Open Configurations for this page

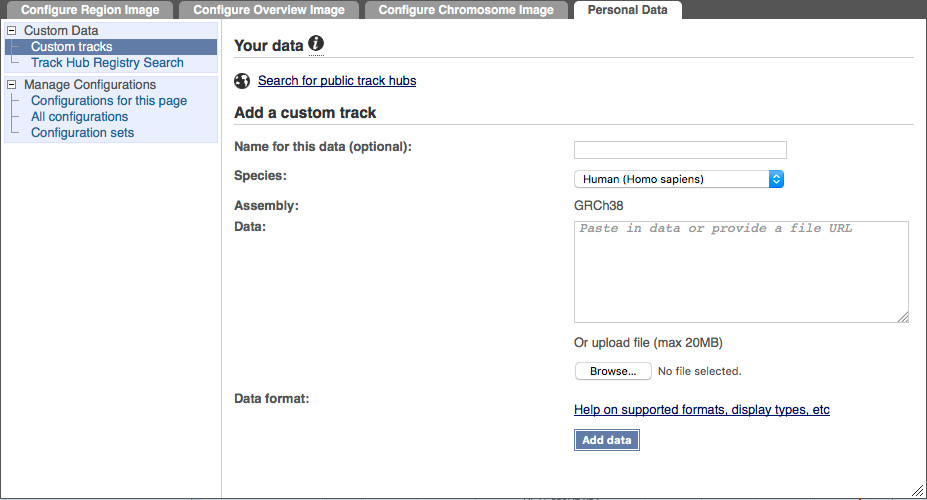[109, 100]
